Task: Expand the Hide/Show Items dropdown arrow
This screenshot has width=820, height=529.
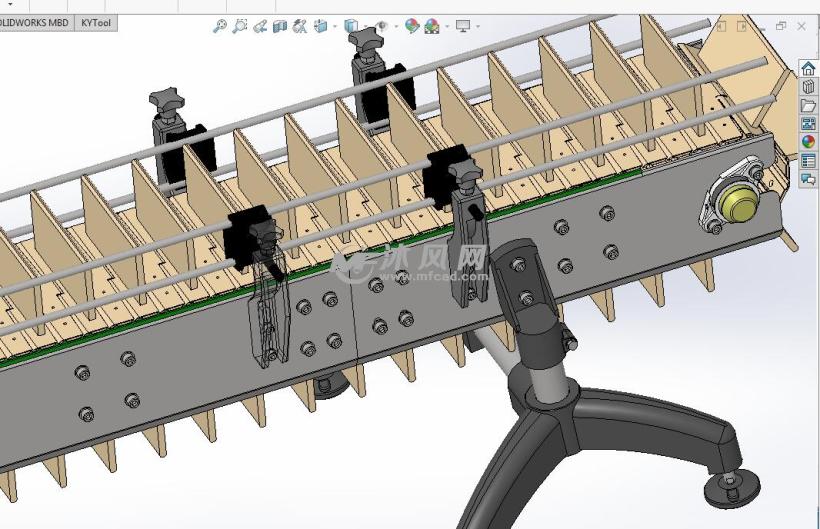Action: click(396, 27)
